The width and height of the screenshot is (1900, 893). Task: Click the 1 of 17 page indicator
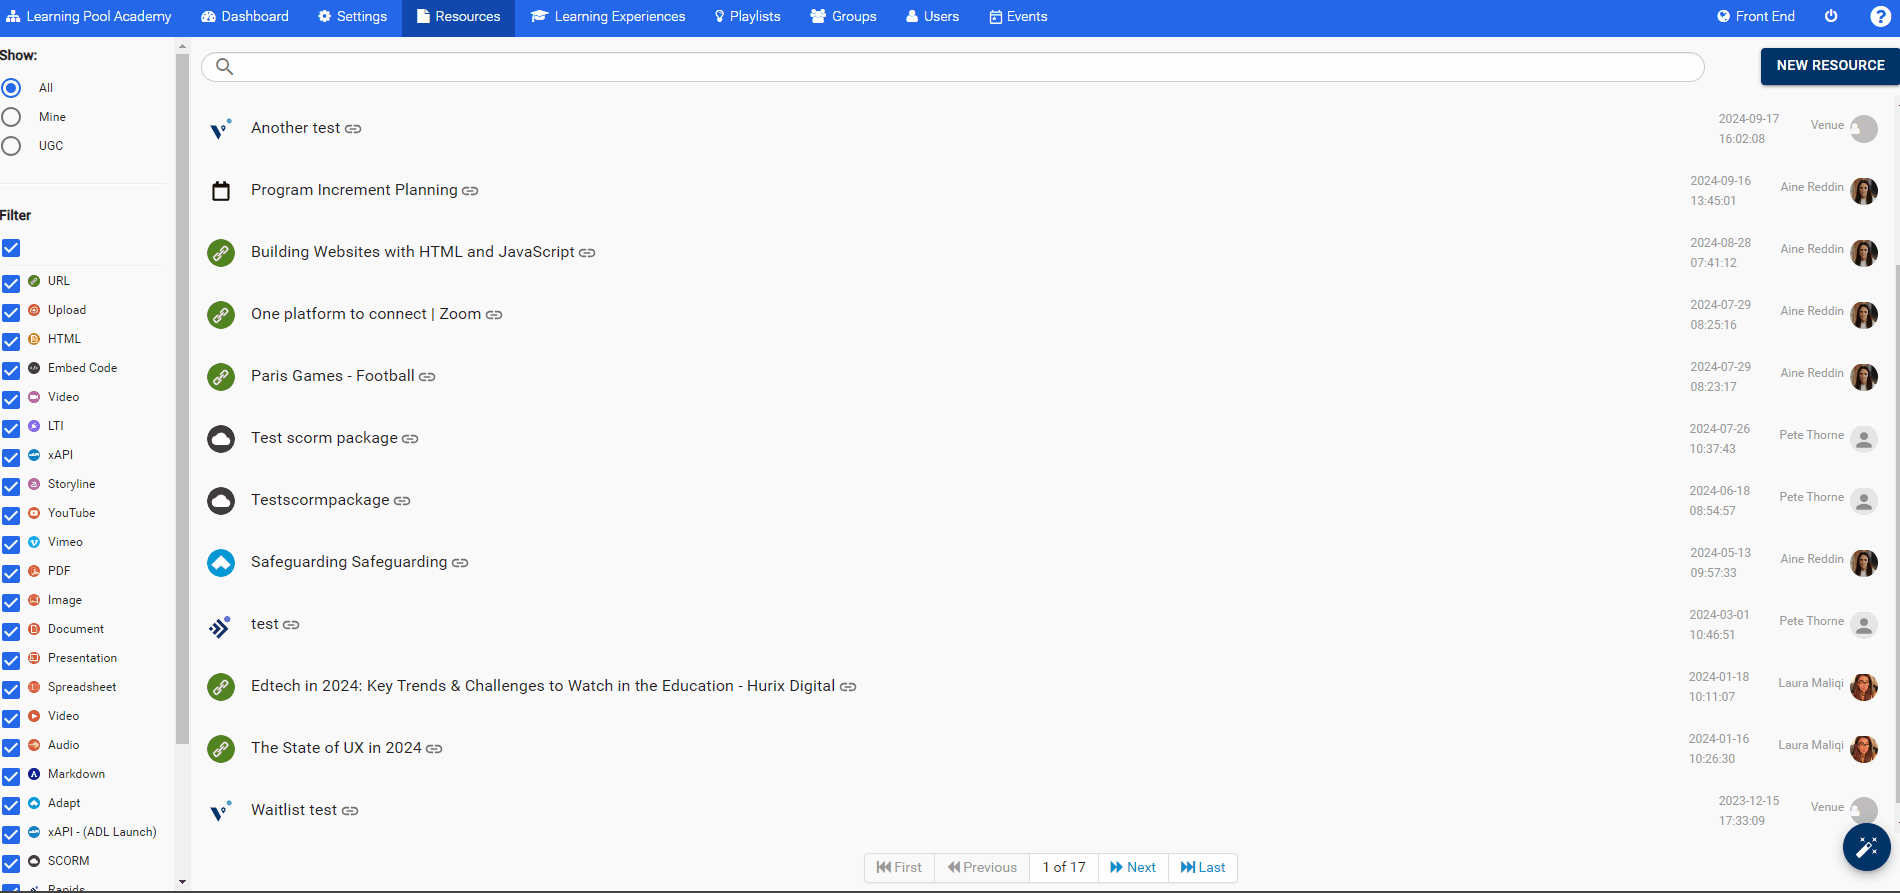click(x=1064, y=868)
